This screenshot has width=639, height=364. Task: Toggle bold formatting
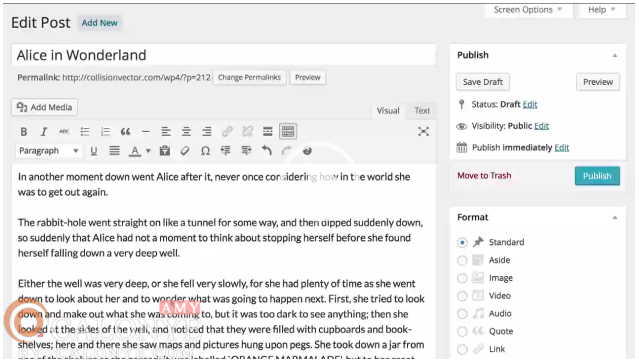(24, 132)
